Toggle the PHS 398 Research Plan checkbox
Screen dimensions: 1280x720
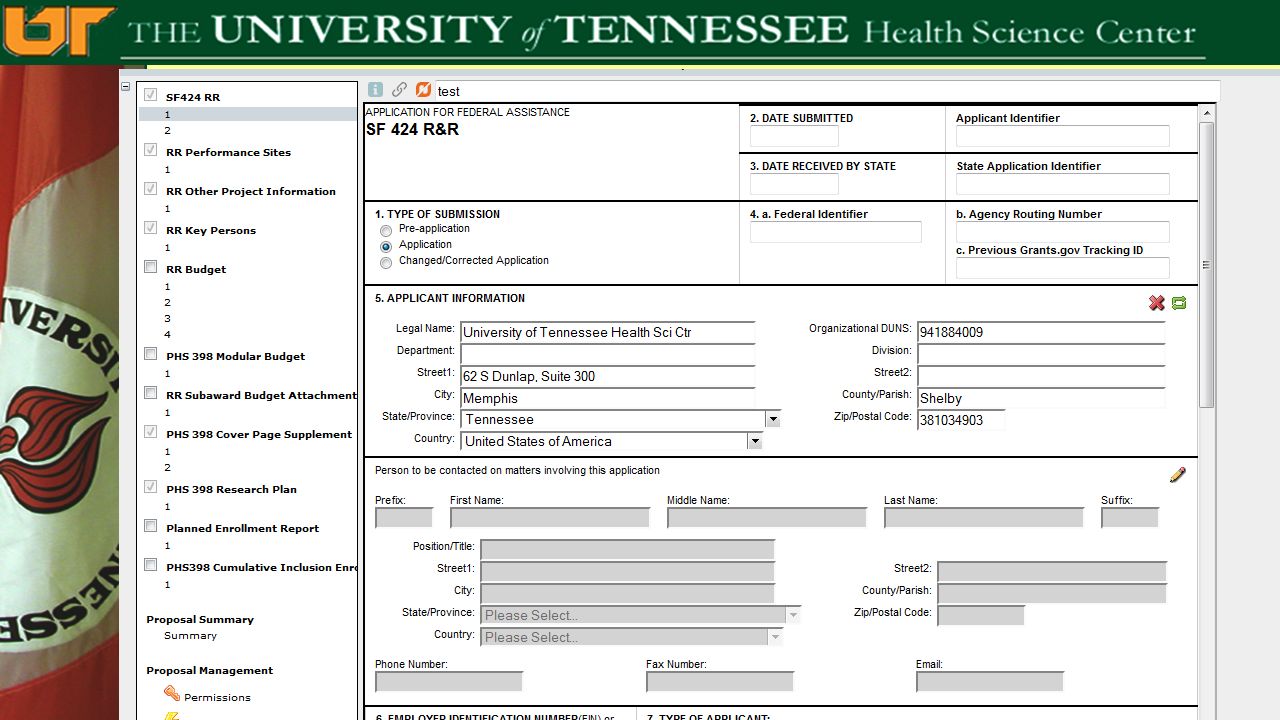pos(151,487)
